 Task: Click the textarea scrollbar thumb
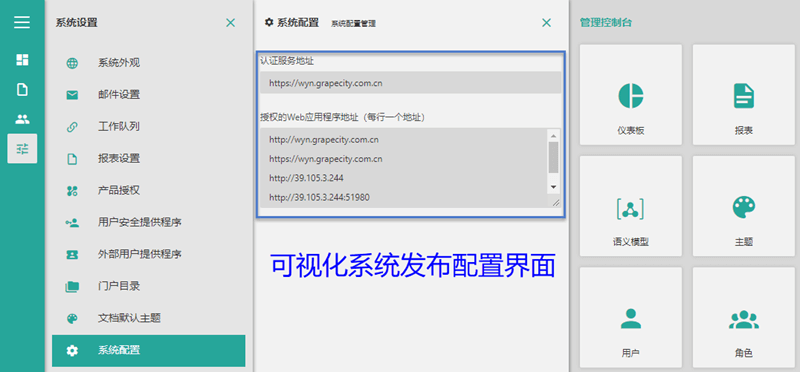pos(553,157)
